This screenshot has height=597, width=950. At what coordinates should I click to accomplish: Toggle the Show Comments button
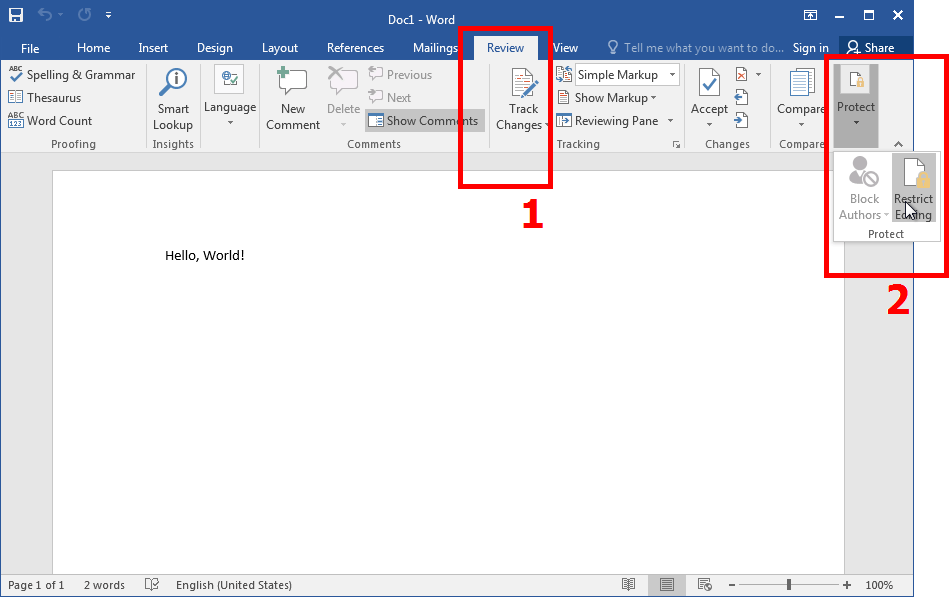(423, 121)
